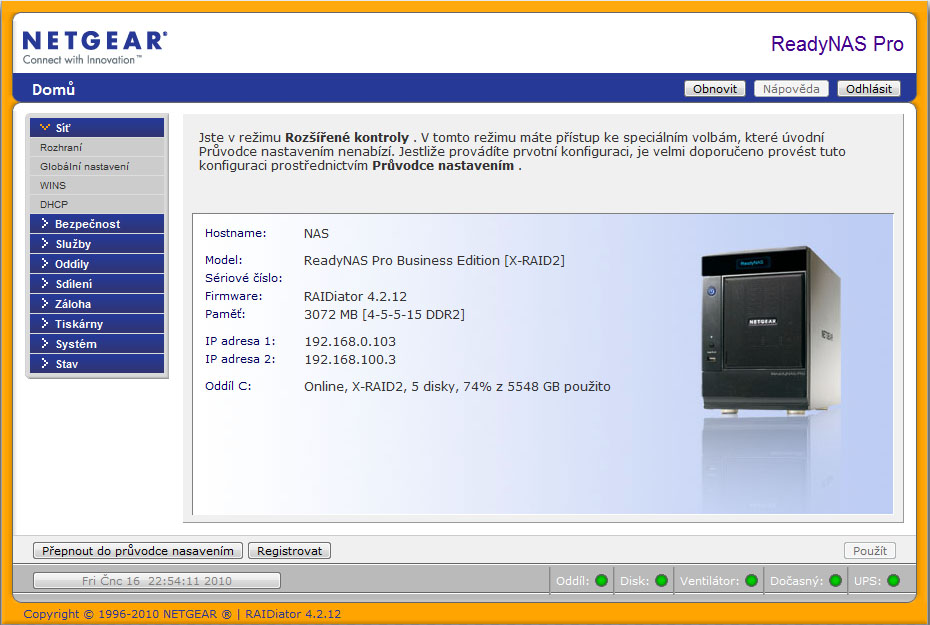
Task: Click the Sériové číslo label
Action: pos(243,278)
